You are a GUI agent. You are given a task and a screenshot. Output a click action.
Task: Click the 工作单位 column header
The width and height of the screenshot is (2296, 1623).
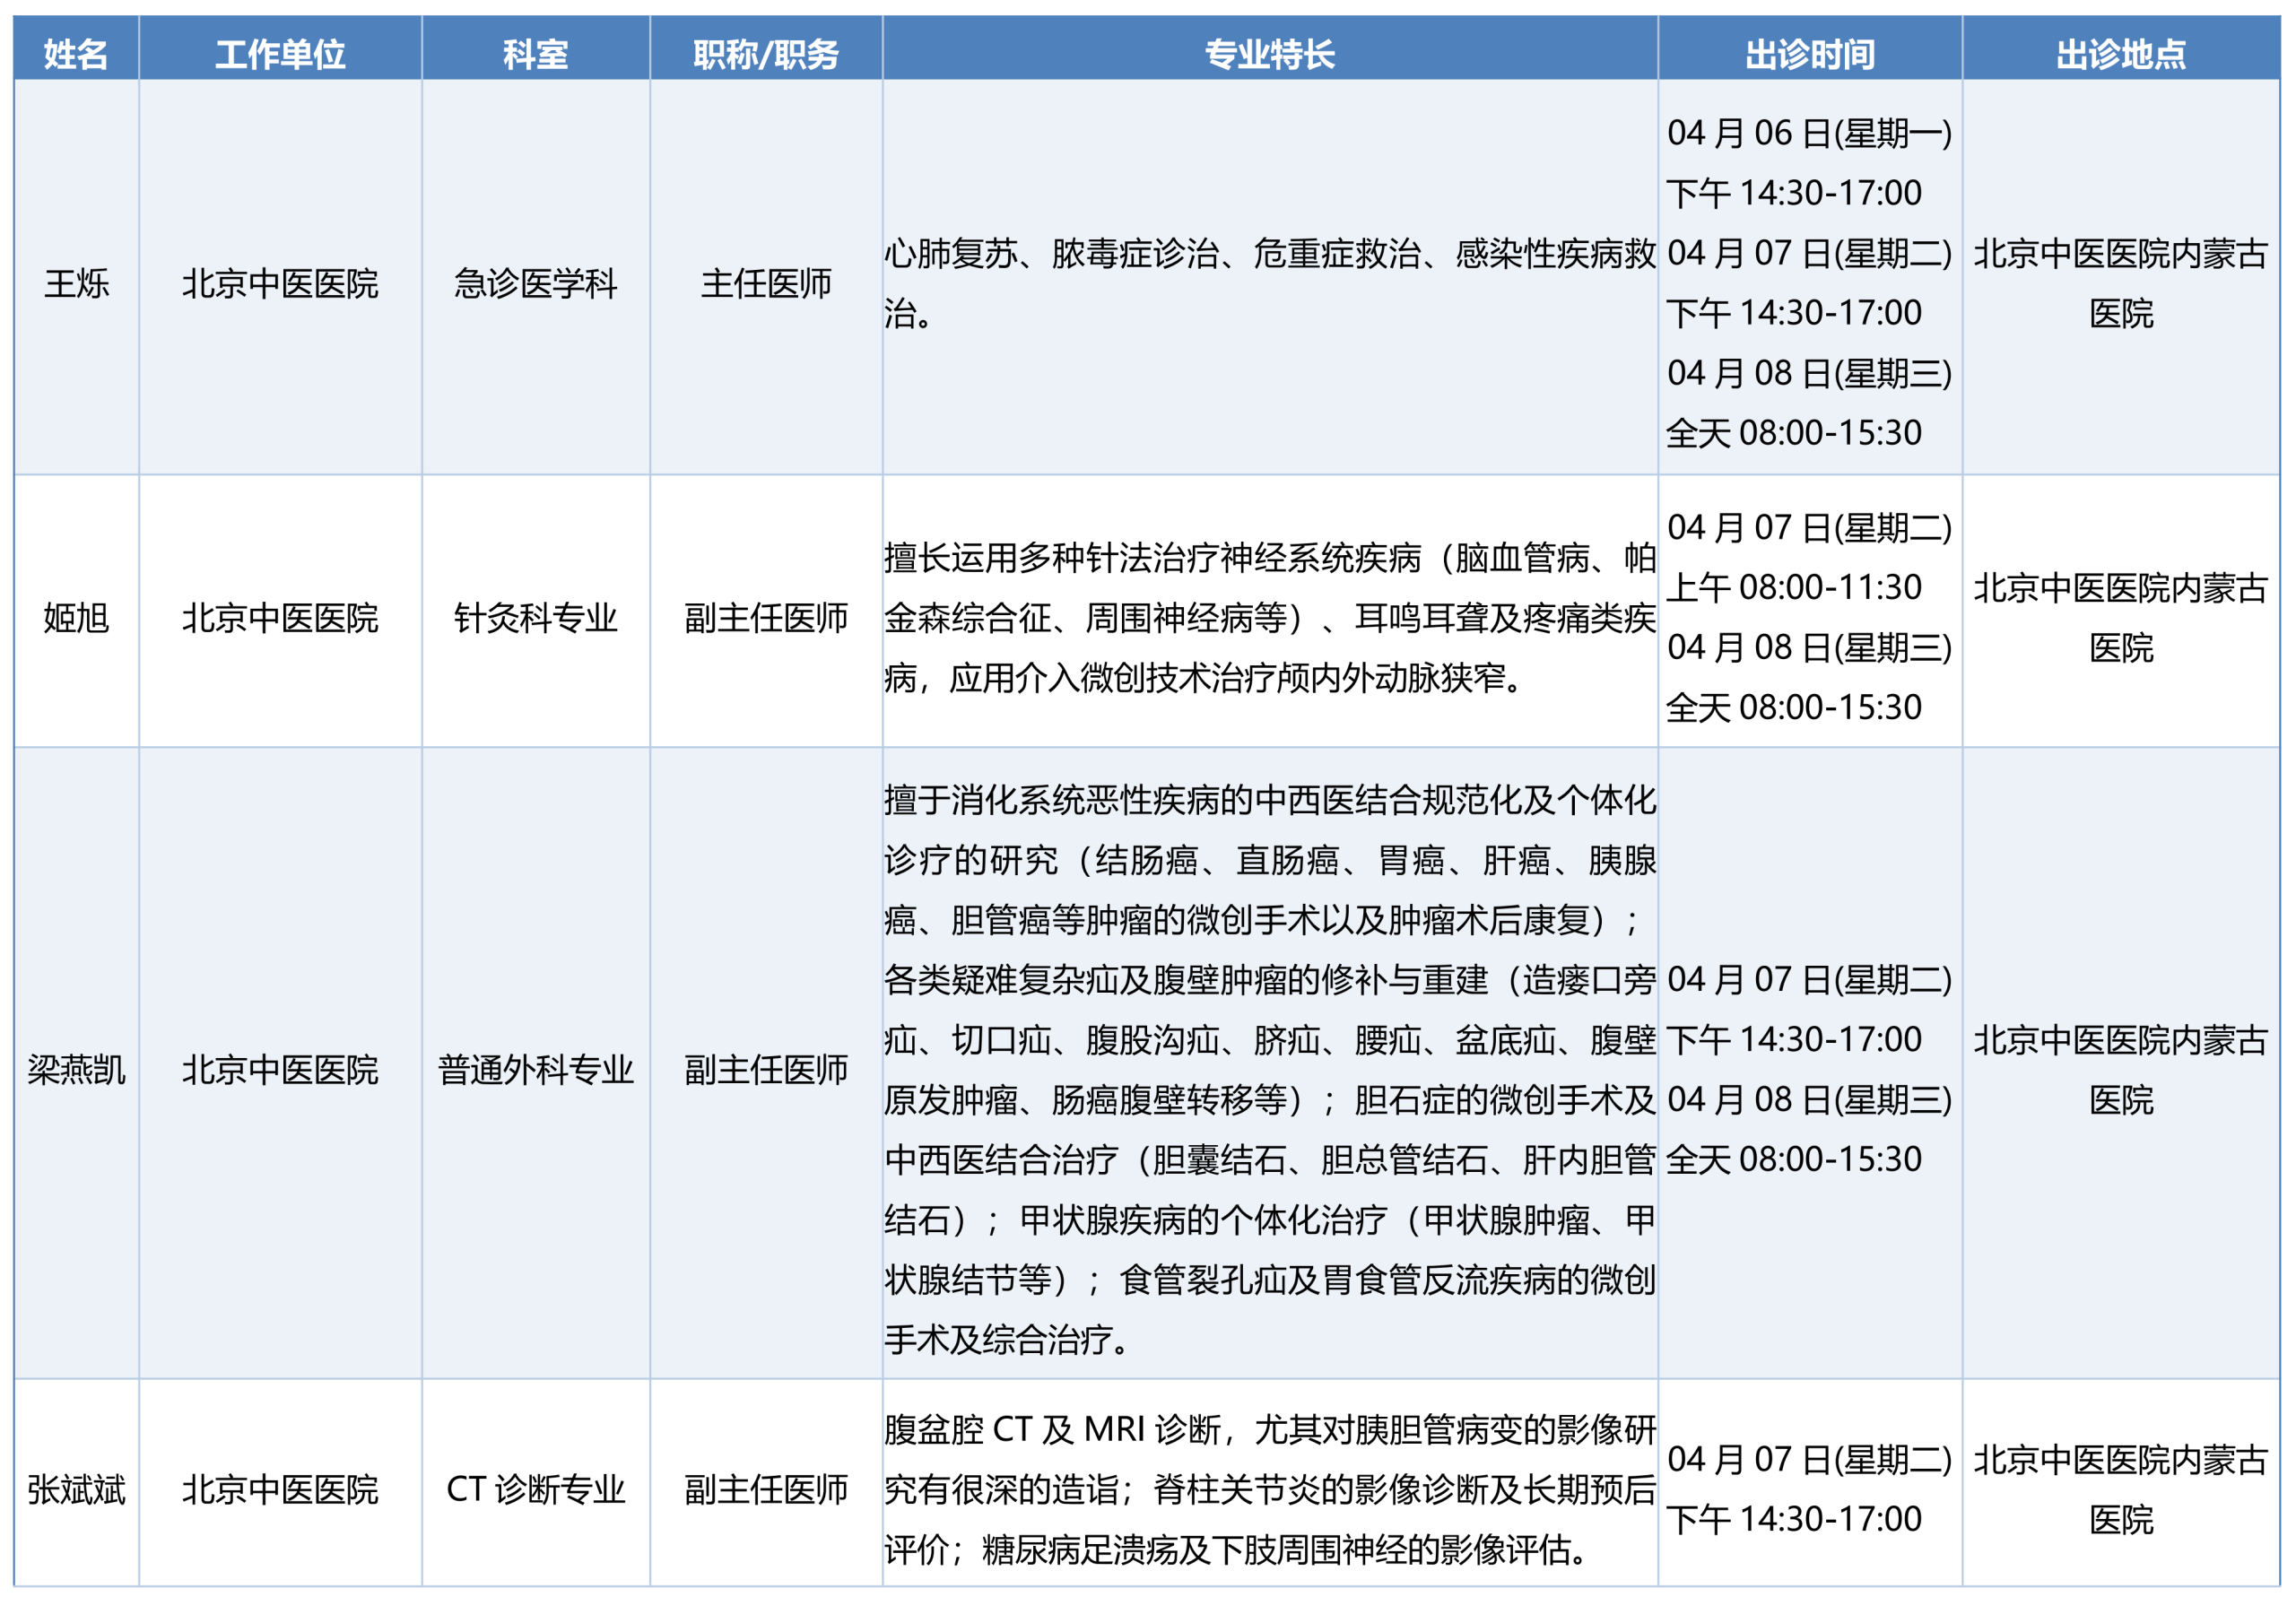coord(280,54)
